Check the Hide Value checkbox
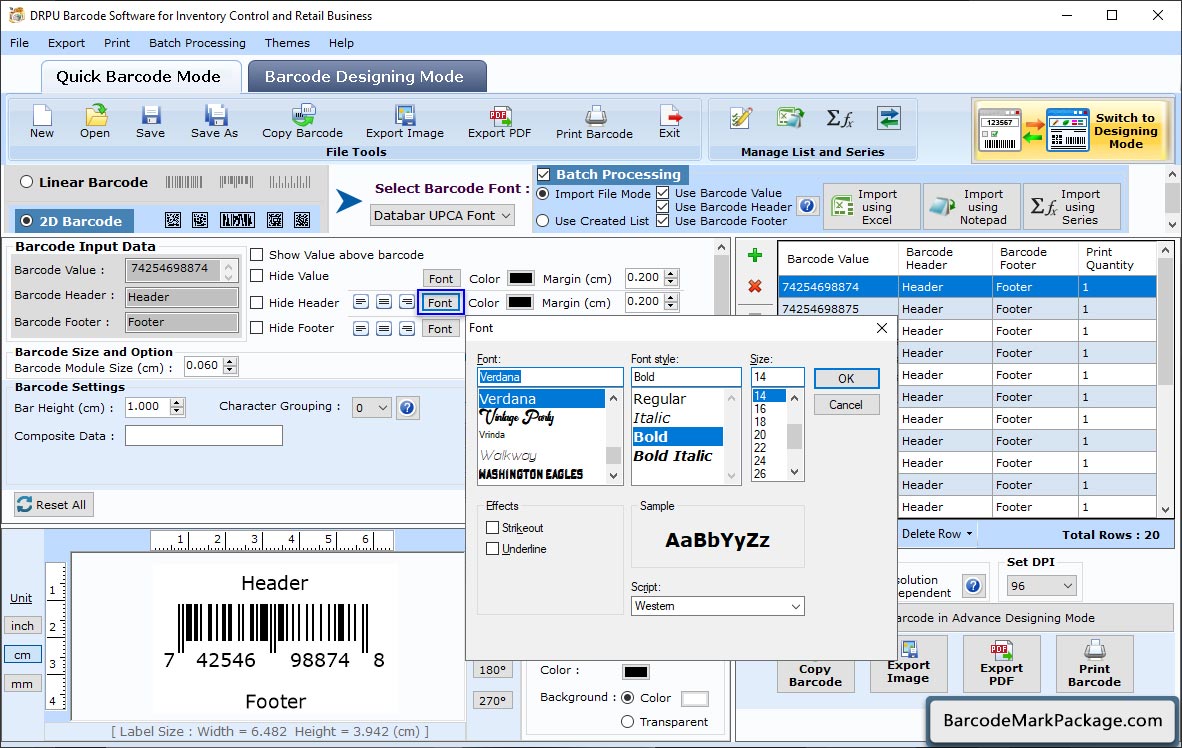The image size is (1182, 748). coord(257,276)
